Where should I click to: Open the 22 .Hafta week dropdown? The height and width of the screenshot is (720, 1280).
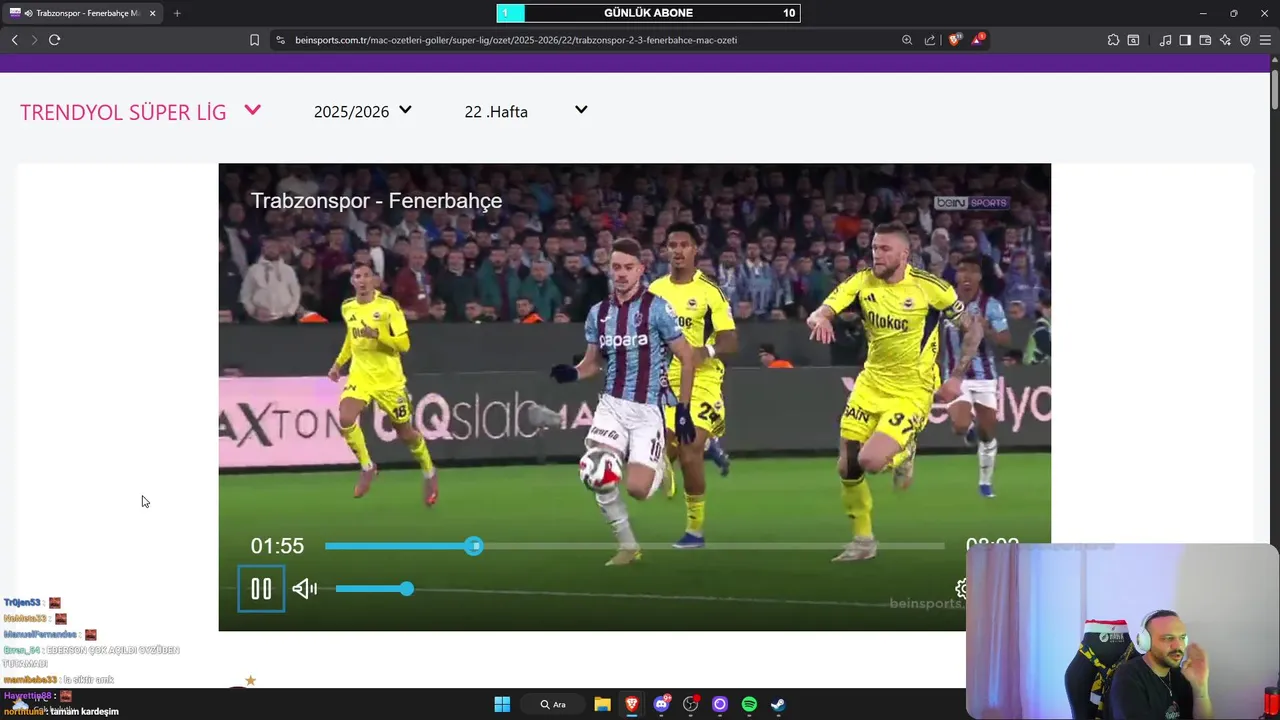(526, 112)
